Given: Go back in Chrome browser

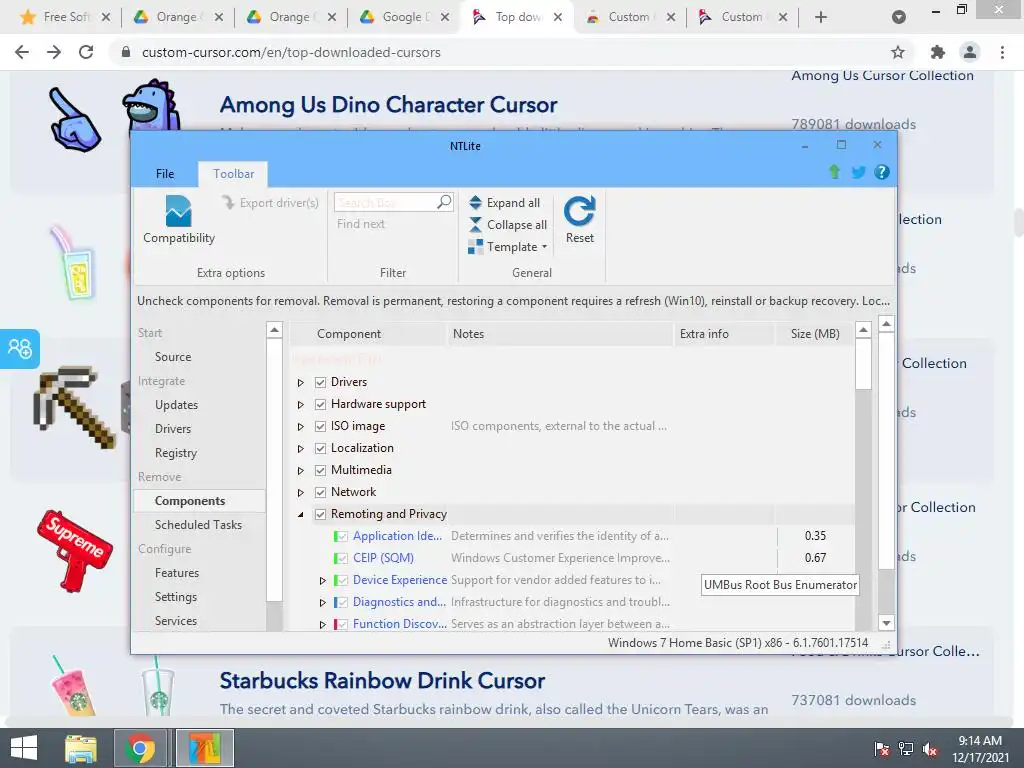Looking at the screenshot, I should tap(22, 52).
